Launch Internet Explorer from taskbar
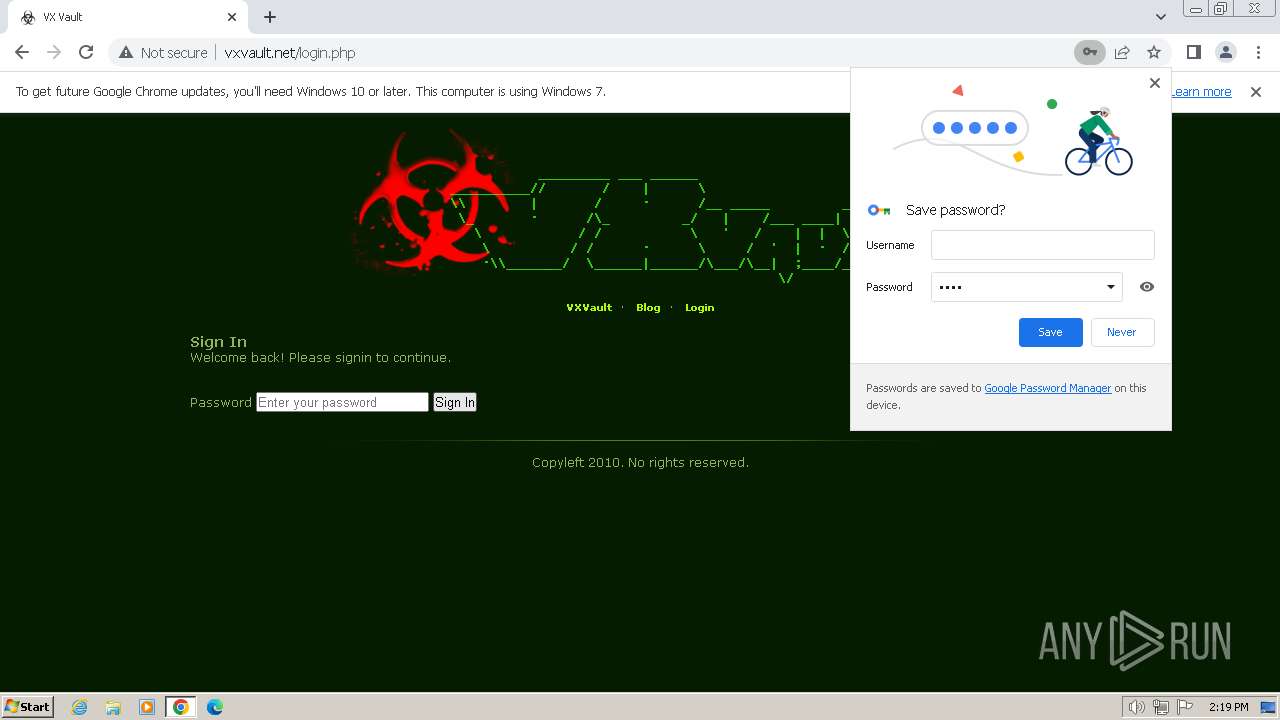 (79, 707)
